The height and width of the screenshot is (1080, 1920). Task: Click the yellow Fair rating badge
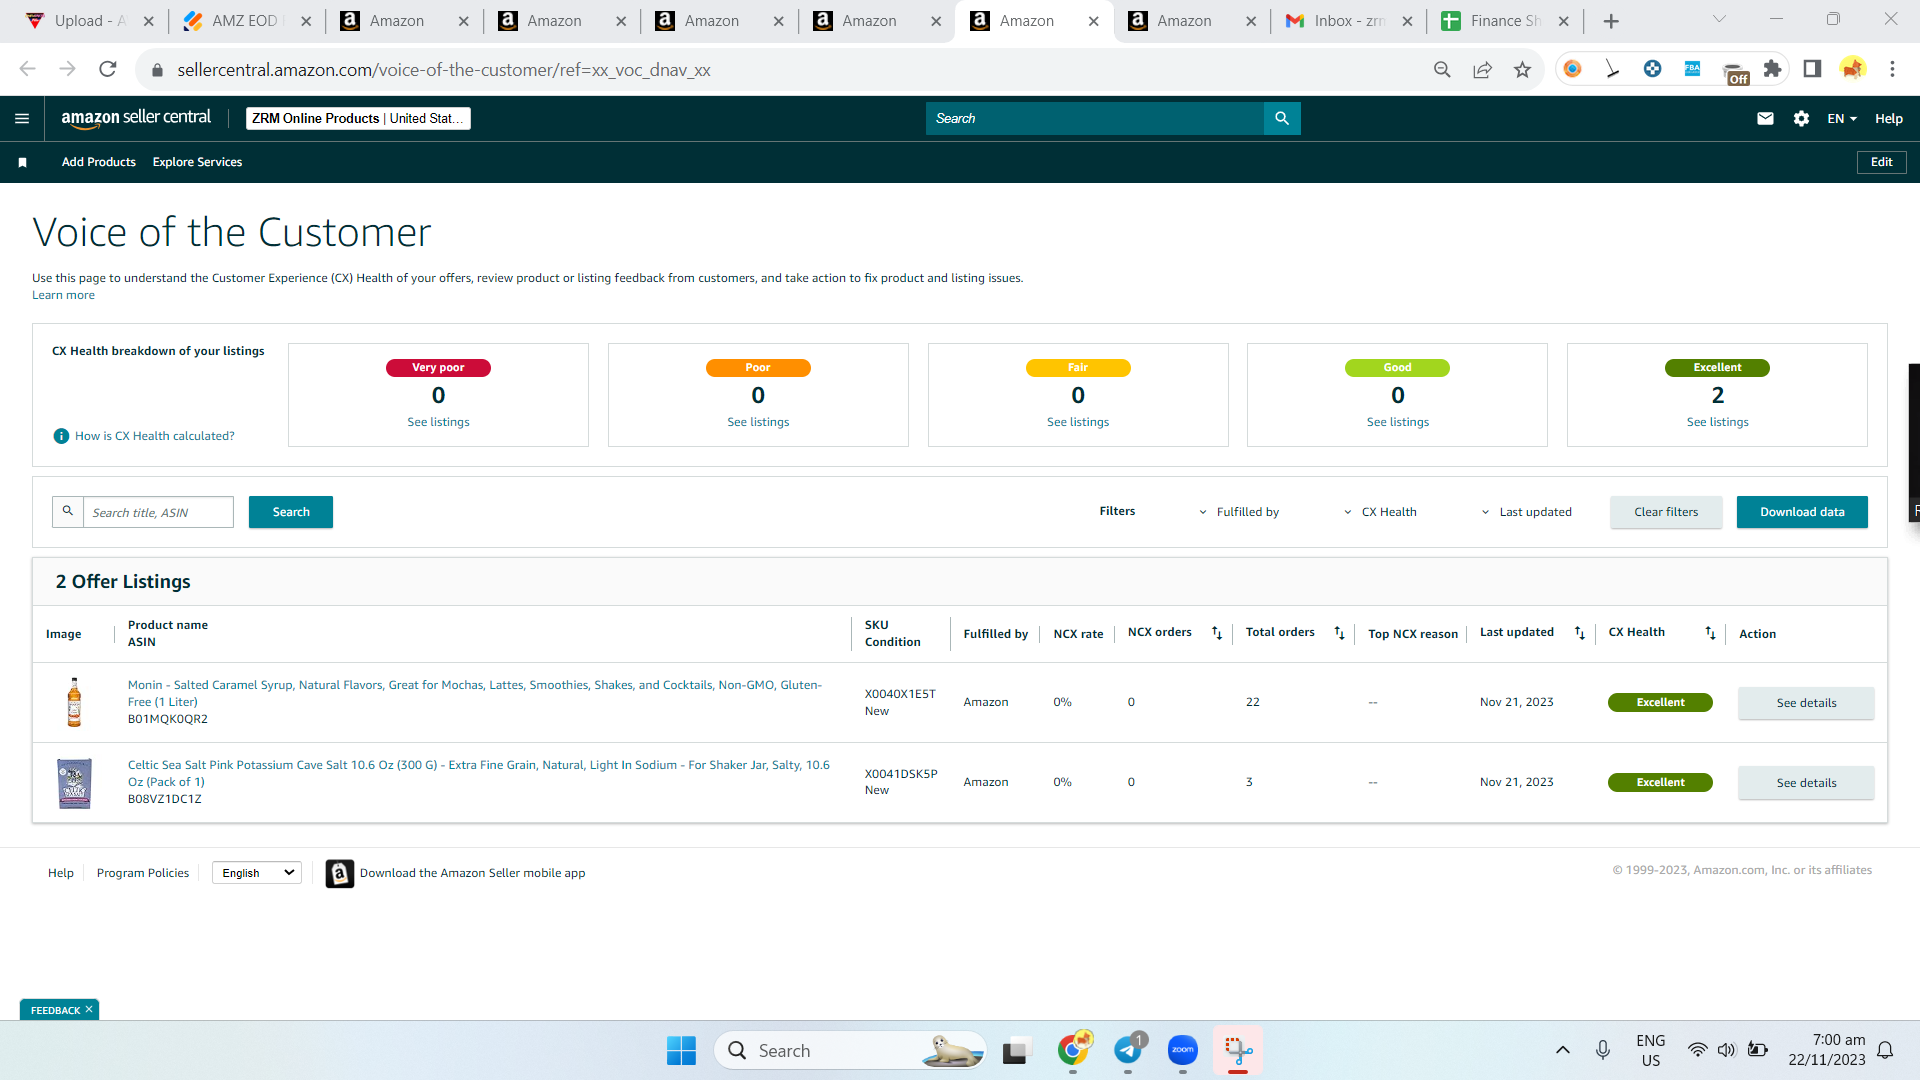click(1078, 368)
